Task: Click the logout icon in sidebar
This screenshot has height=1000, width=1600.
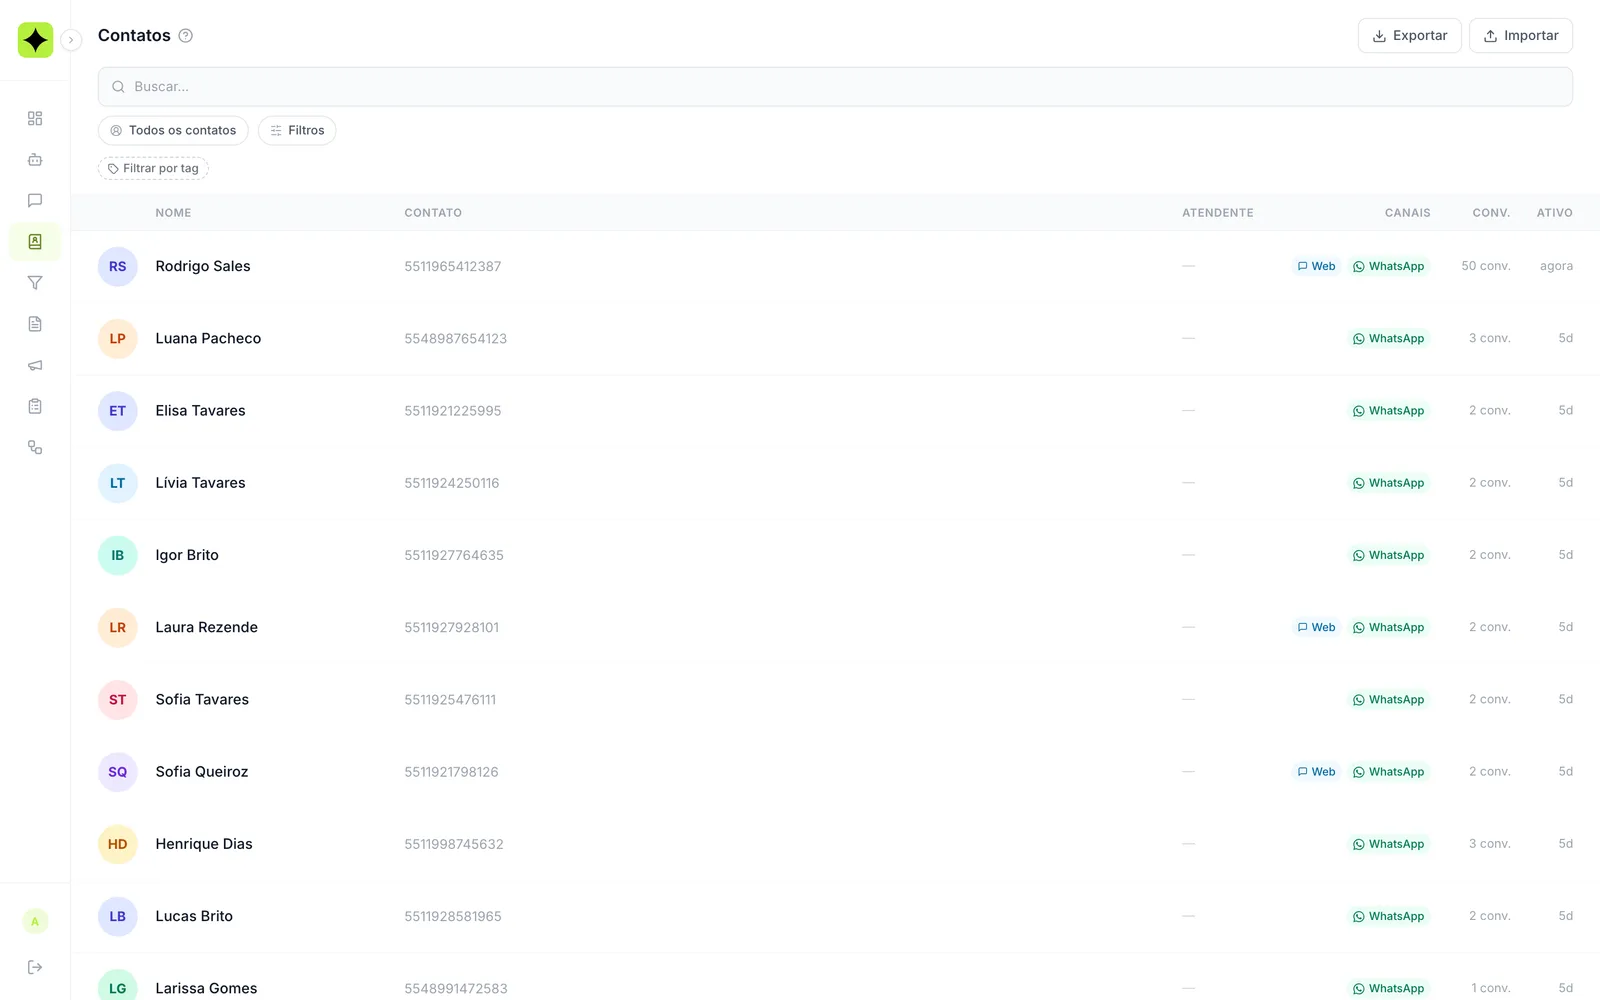Action: 35,967
